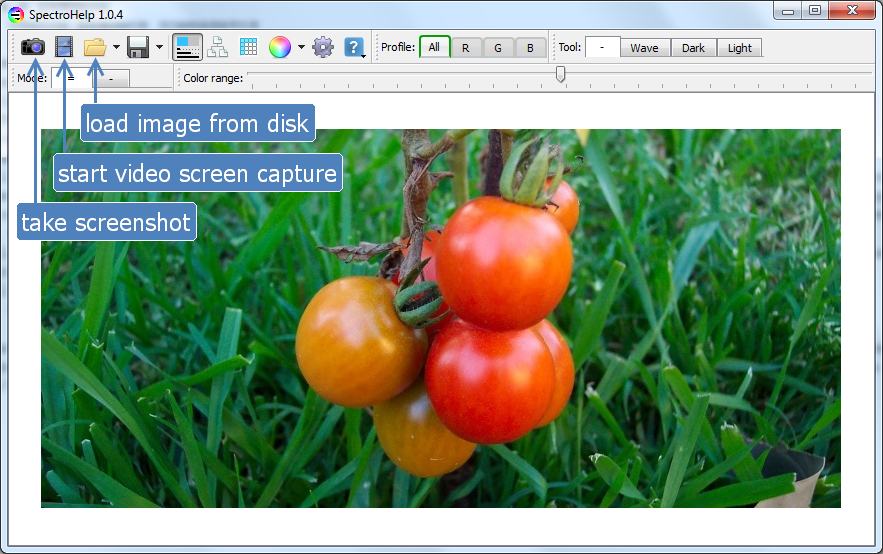Load an image using the folder icon
Screen dimensions: 883x554
click(95, 47)
